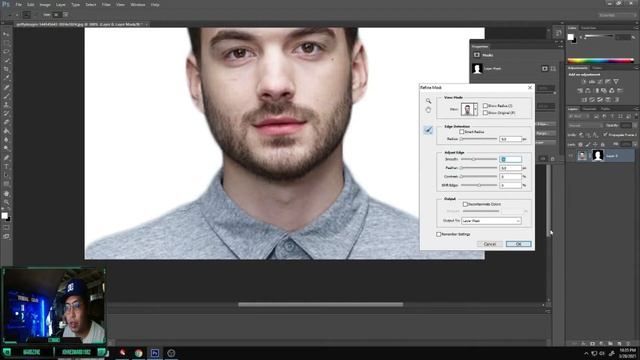Add a Channel Mixer adjustment
The height and width of the screenshot is (360, 640).
click(612, 91)
